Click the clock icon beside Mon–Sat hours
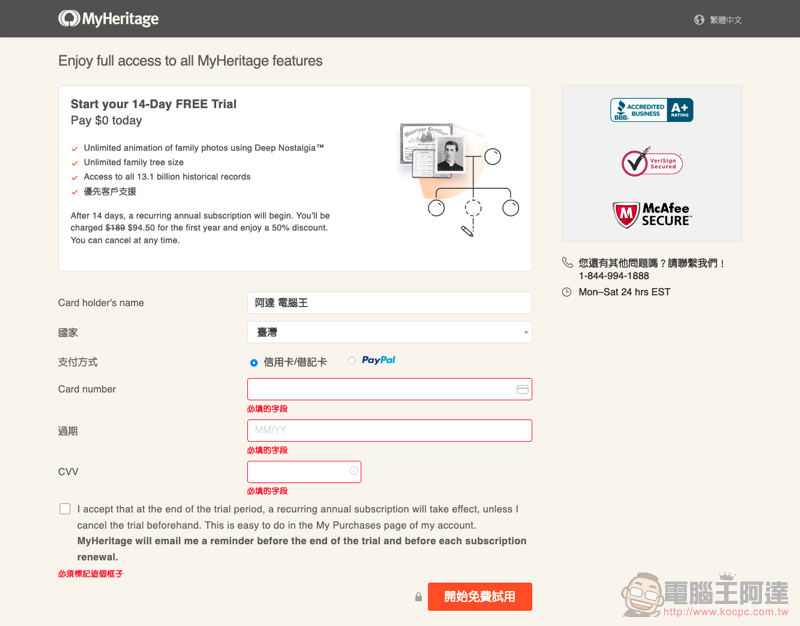Screen dimensions: 800x626 (x=566, y=292)
